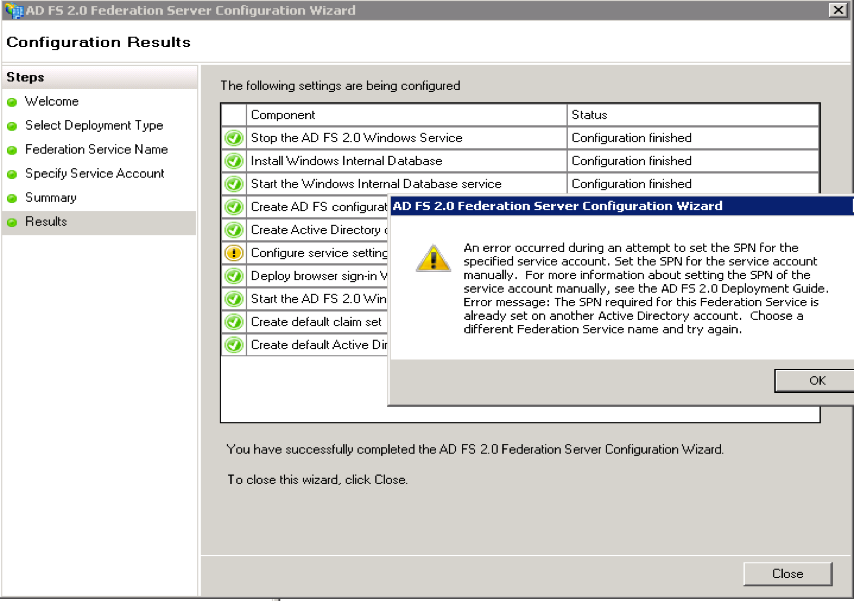Click the AD FS wizard title bar icon
Viewport: 854px width, 601px height.
click(14, 10)
